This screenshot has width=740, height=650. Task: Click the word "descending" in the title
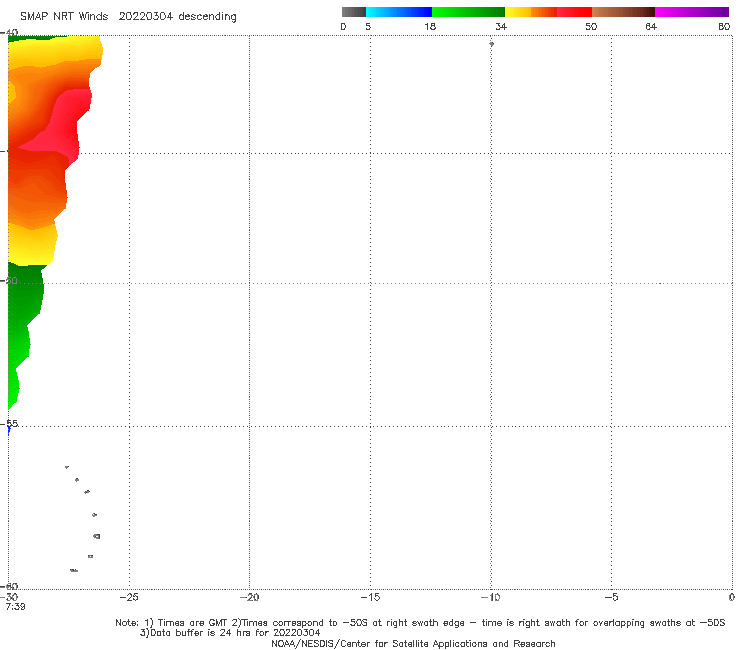(x=207, y=17)
